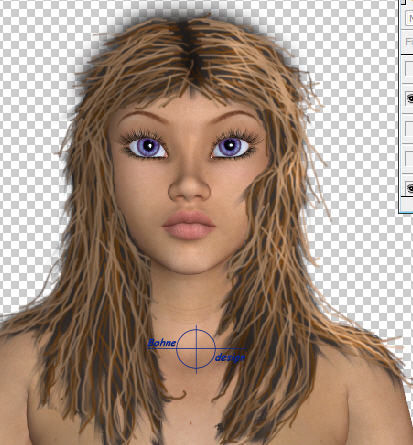Click the pupil of the figure's right-side eye
This screenshot has height=445, width=413.
pyautogui.click(x=229, y=145)
